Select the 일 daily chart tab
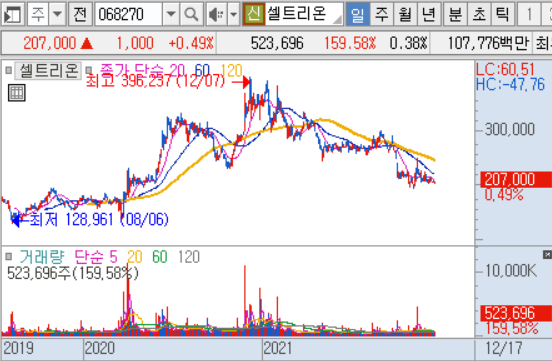The width and height of the screenshot is (552, 361). click(358, 14)
